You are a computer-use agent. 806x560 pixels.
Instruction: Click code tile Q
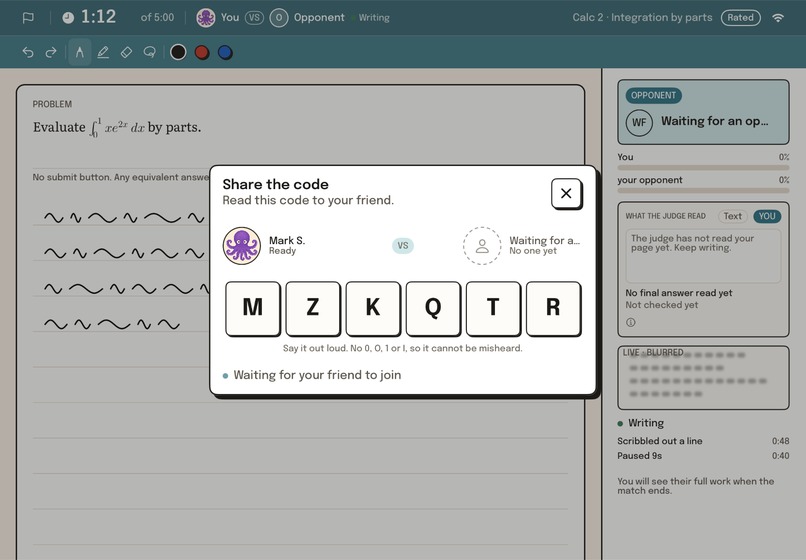pos(433,308)
